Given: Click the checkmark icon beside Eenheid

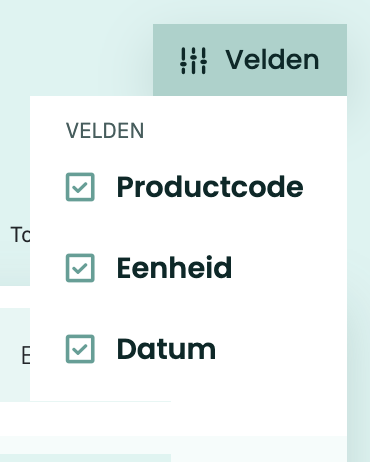Looking at the screenshot, I should coord(80,268).
